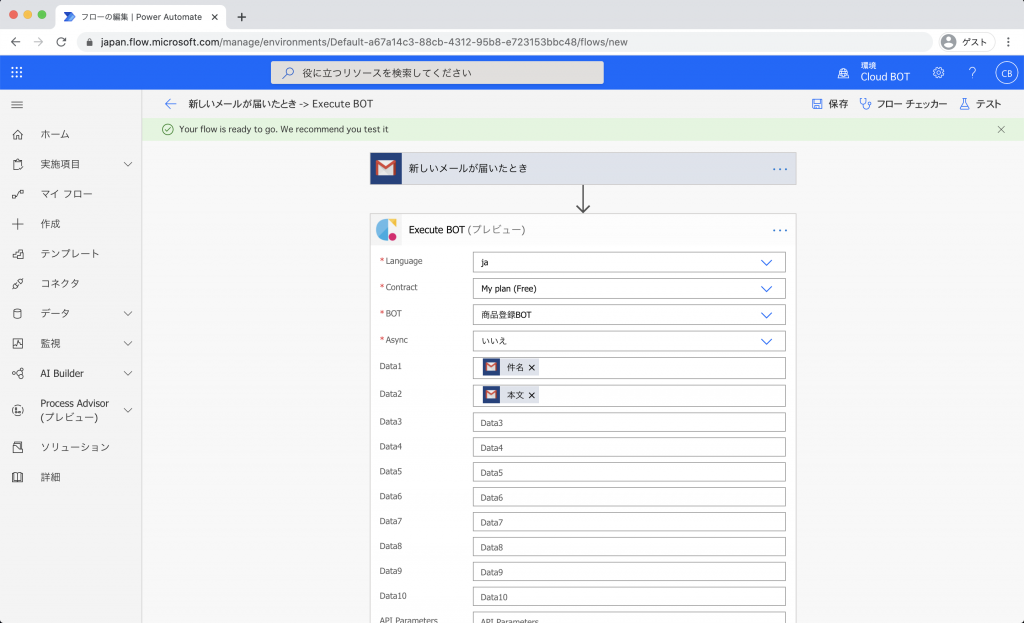Click the 実施項目 clipboard icon
Screen dimensions: 1024x623
tap(18, 165)
